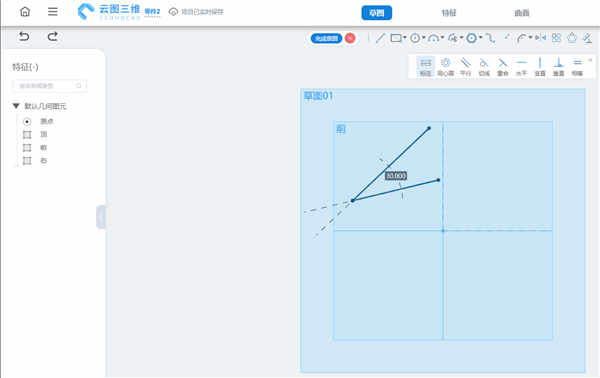
Task: Click the blue finish sketch button
Action: 326,38
